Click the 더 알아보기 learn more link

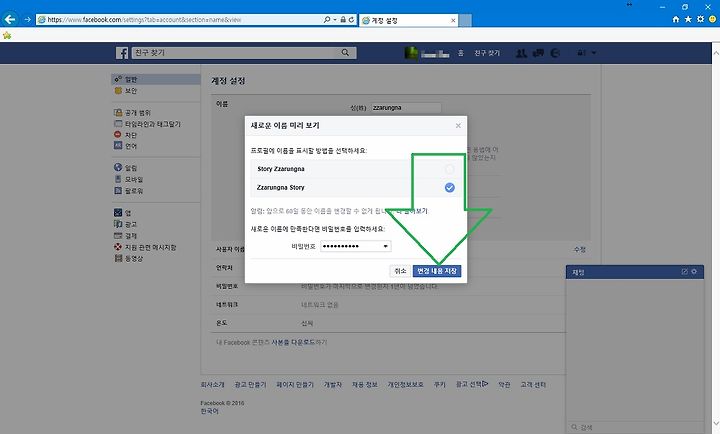point(411,211)
